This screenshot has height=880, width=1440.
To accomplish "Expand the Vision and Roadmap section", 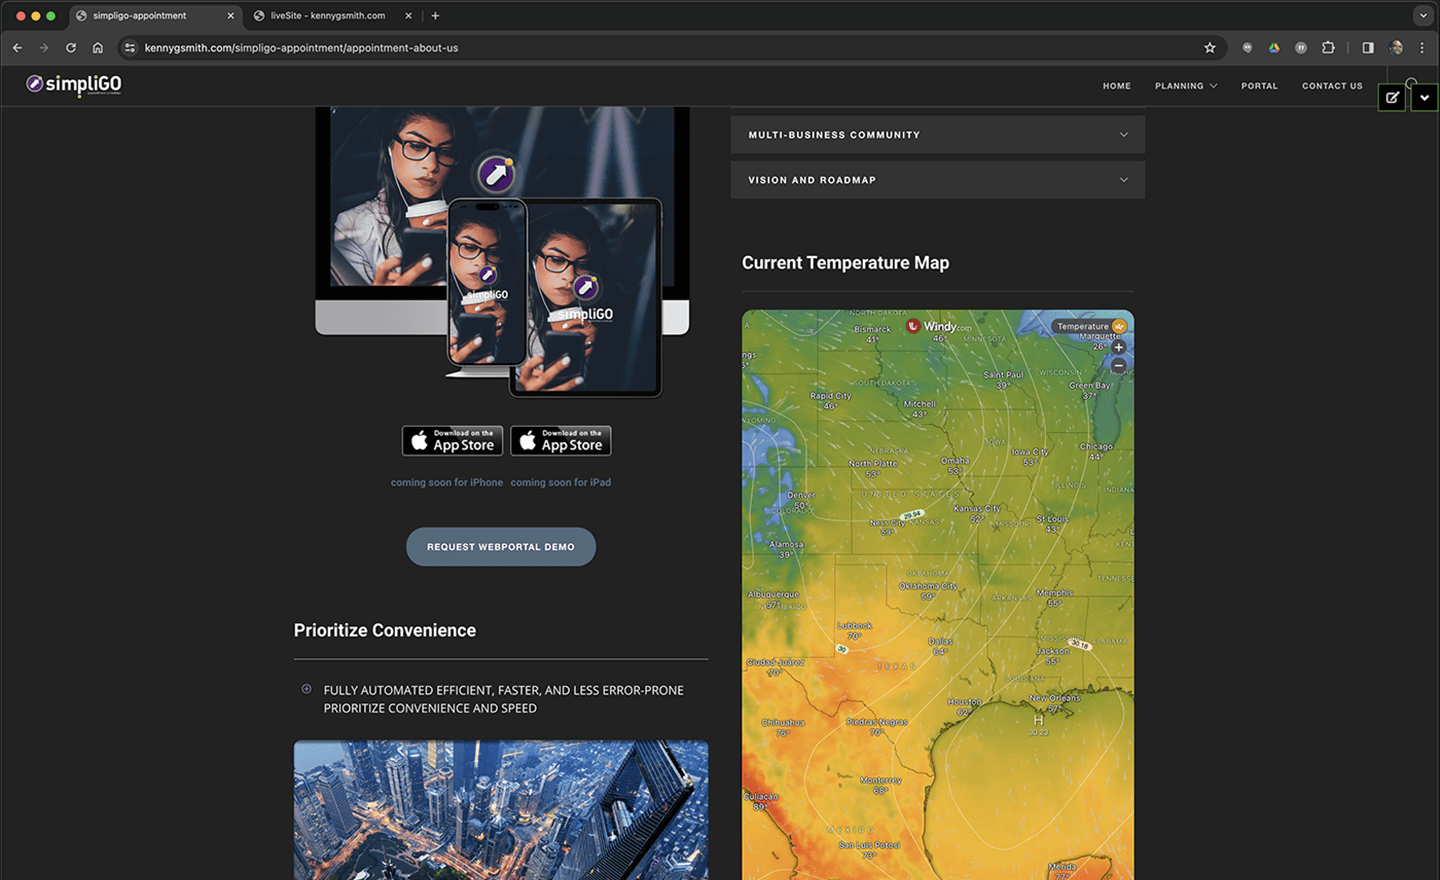I will point(937,180).
